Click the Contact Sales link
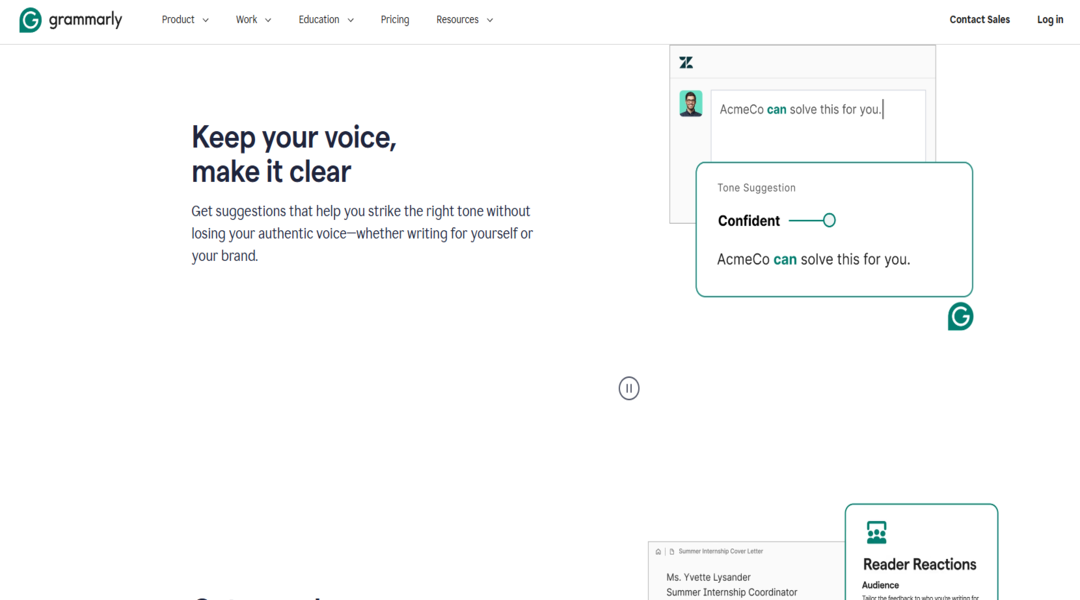Image resolution: width=1080 pixels, height=600 pixels. (980, 20)
